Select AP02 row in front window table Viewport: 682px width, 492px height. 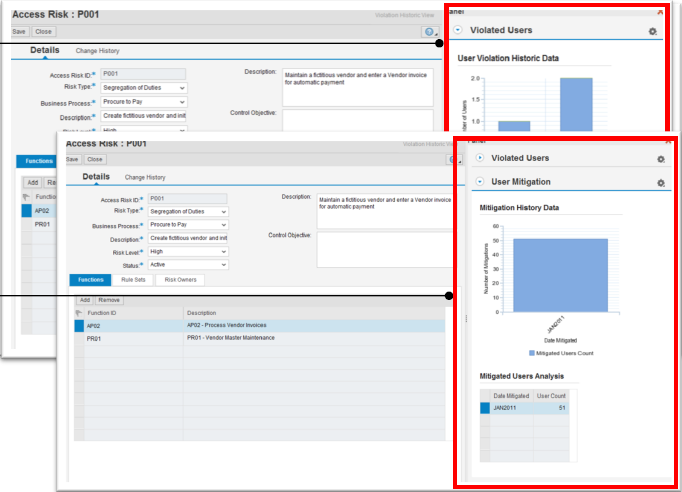tap(260, 326)
